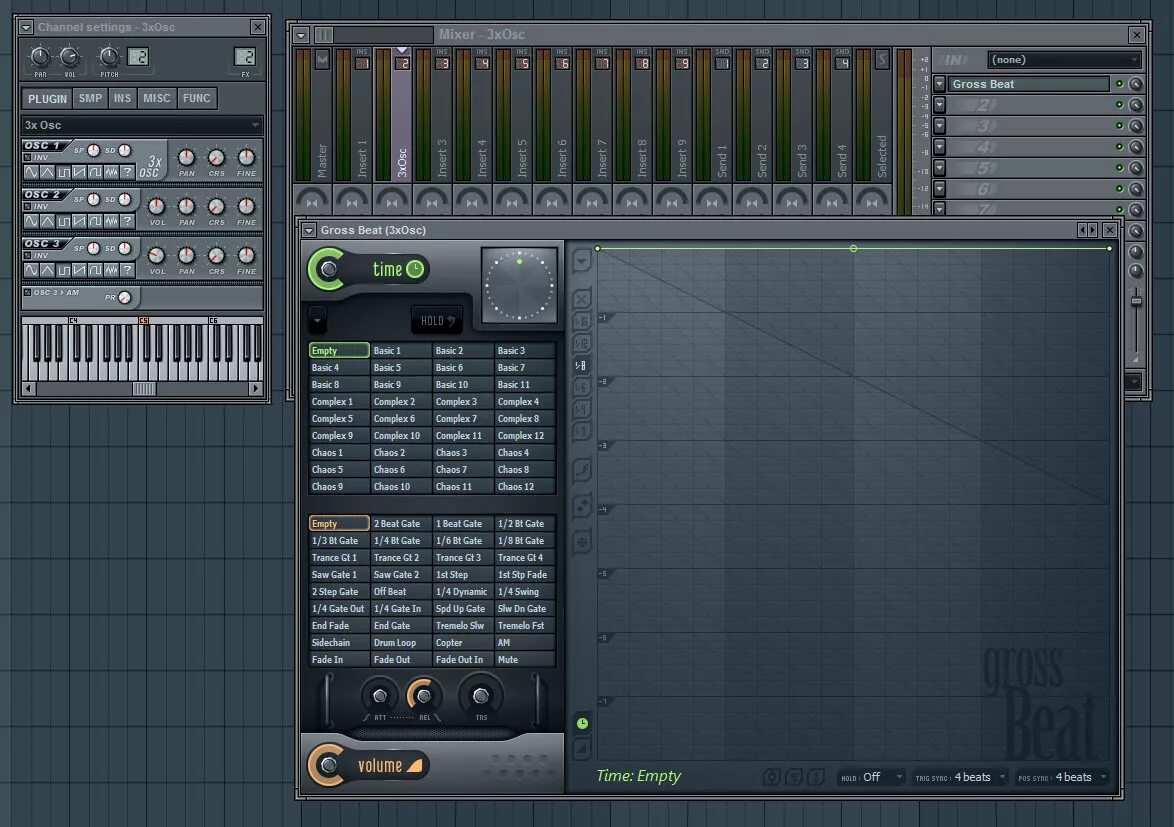This screenshot has width=1174, height=827.
Task: Select Trance Gt 1 volume preset
Action: click(x=339, y=558)
